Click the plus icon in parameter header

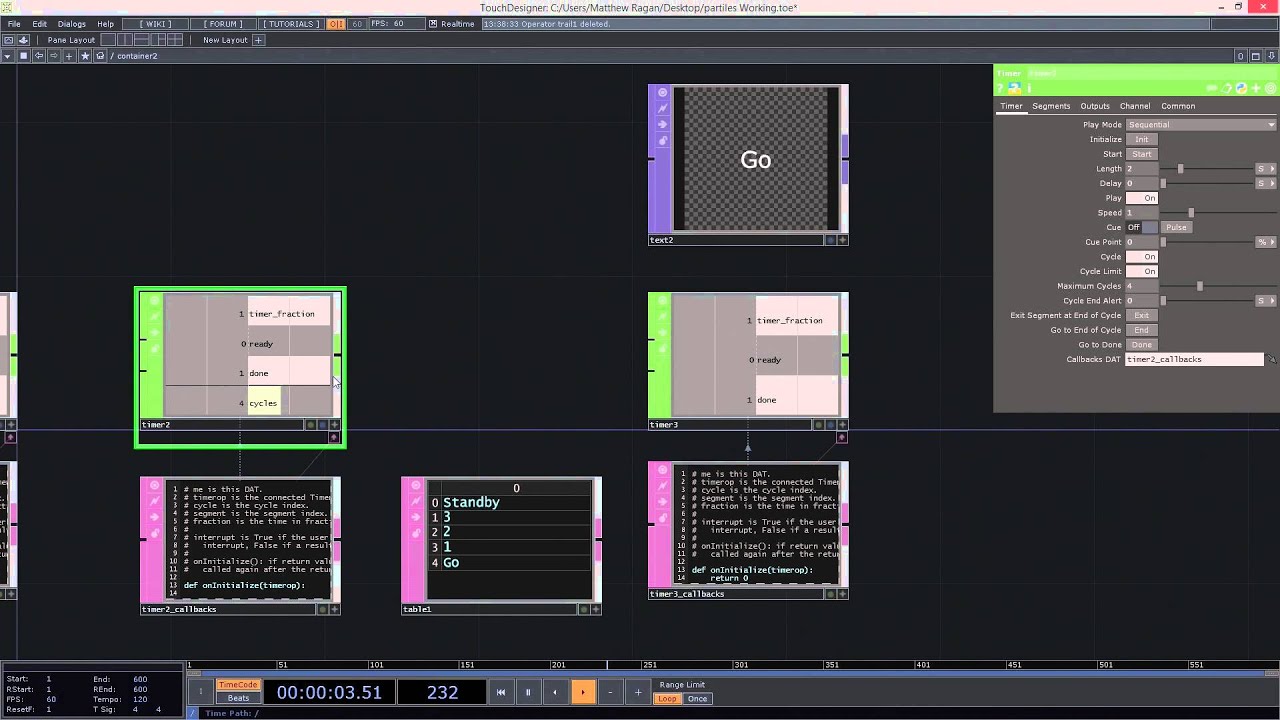1256,88
